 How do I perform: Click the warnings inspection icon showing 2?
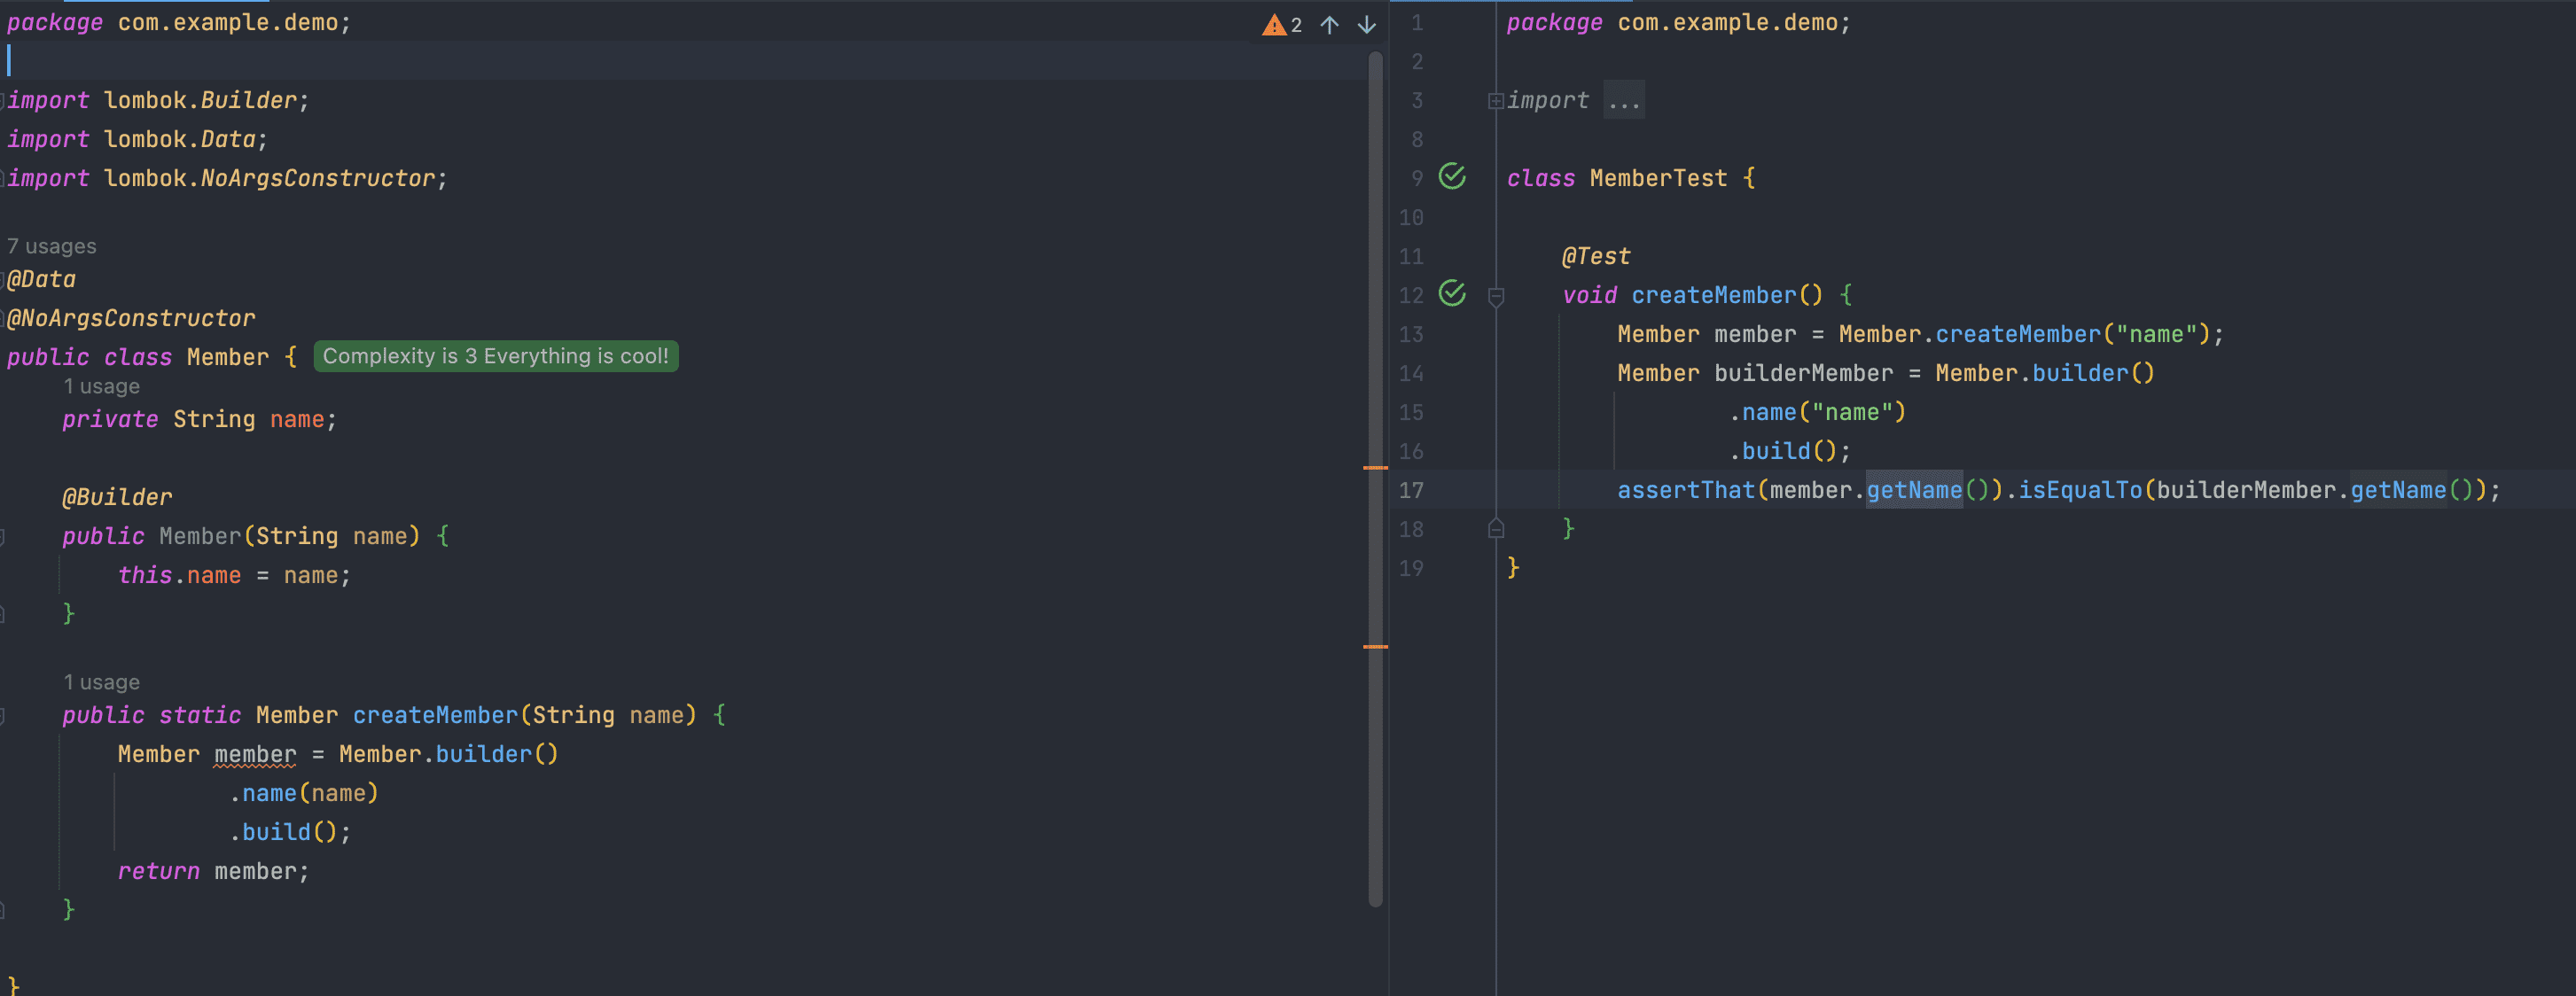[1281, 25]
